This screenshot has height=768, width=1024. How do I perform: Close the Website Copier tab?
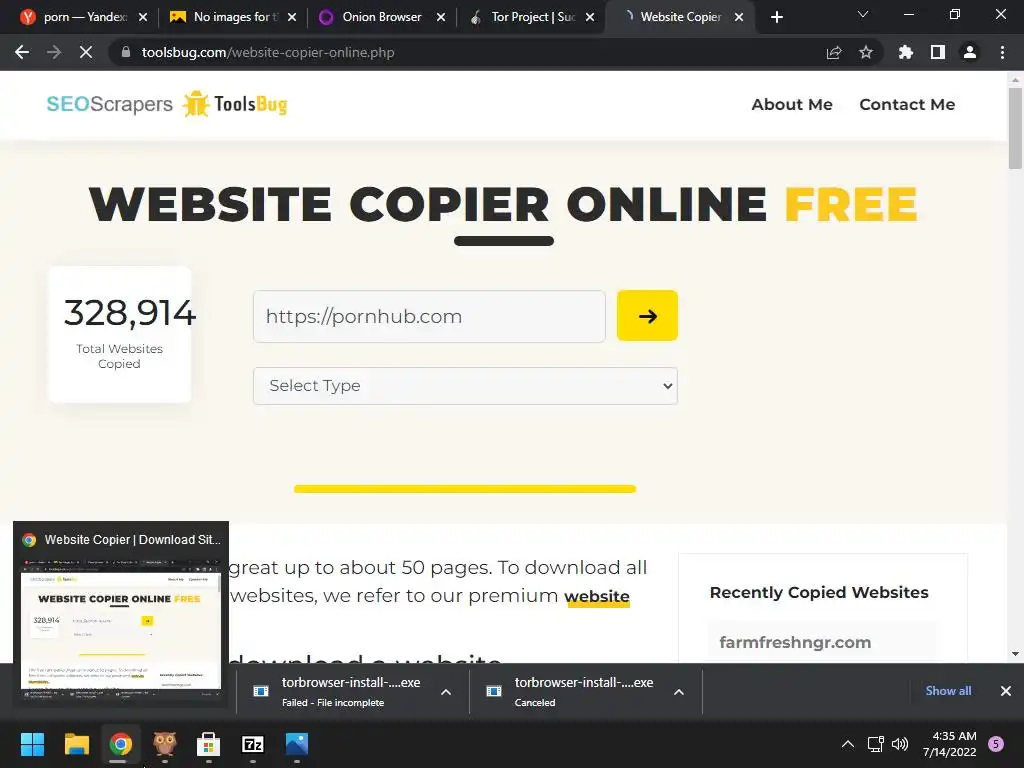click(739, 17)
